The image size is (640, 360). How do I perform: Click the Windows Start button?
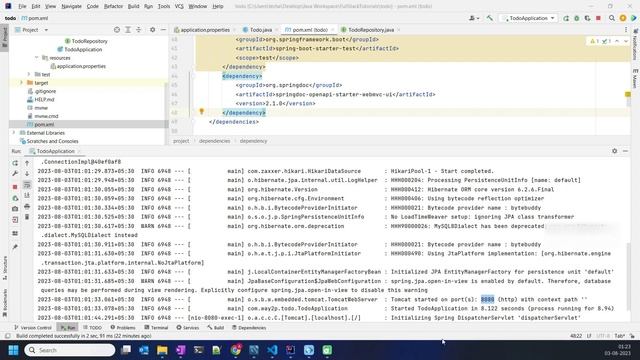tap(13, 350)
